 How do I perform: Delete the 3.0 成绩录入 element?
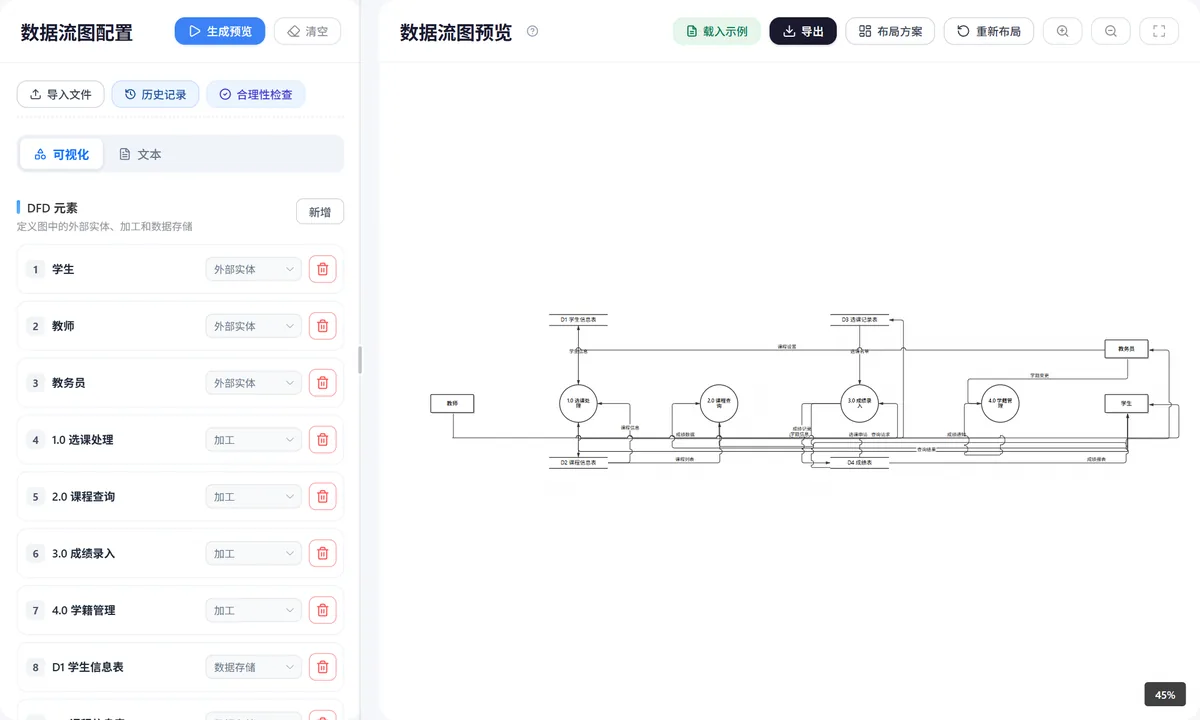tap(322, 553)
